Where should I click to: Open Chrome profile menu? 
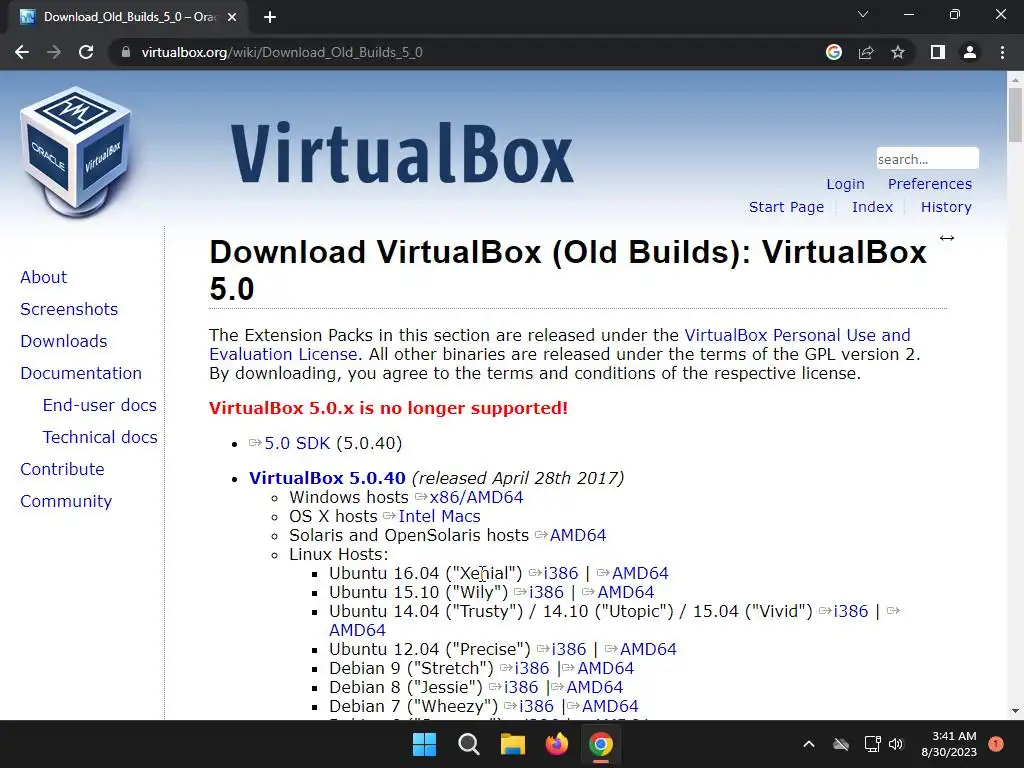[x=970, y=52]
